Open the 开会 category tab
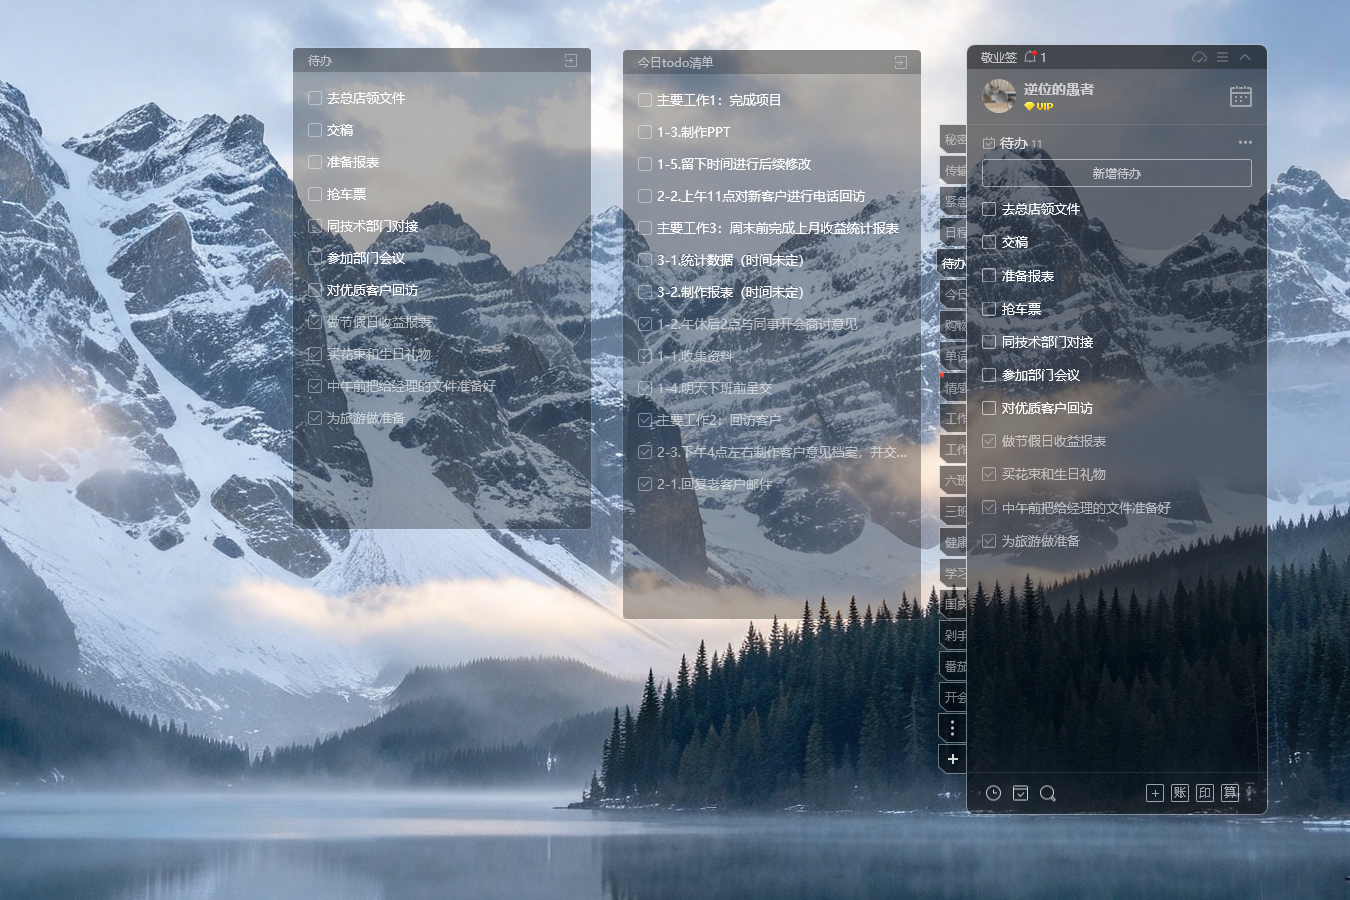The height and width of the screenshot is (900, 1350). [954, 697]
